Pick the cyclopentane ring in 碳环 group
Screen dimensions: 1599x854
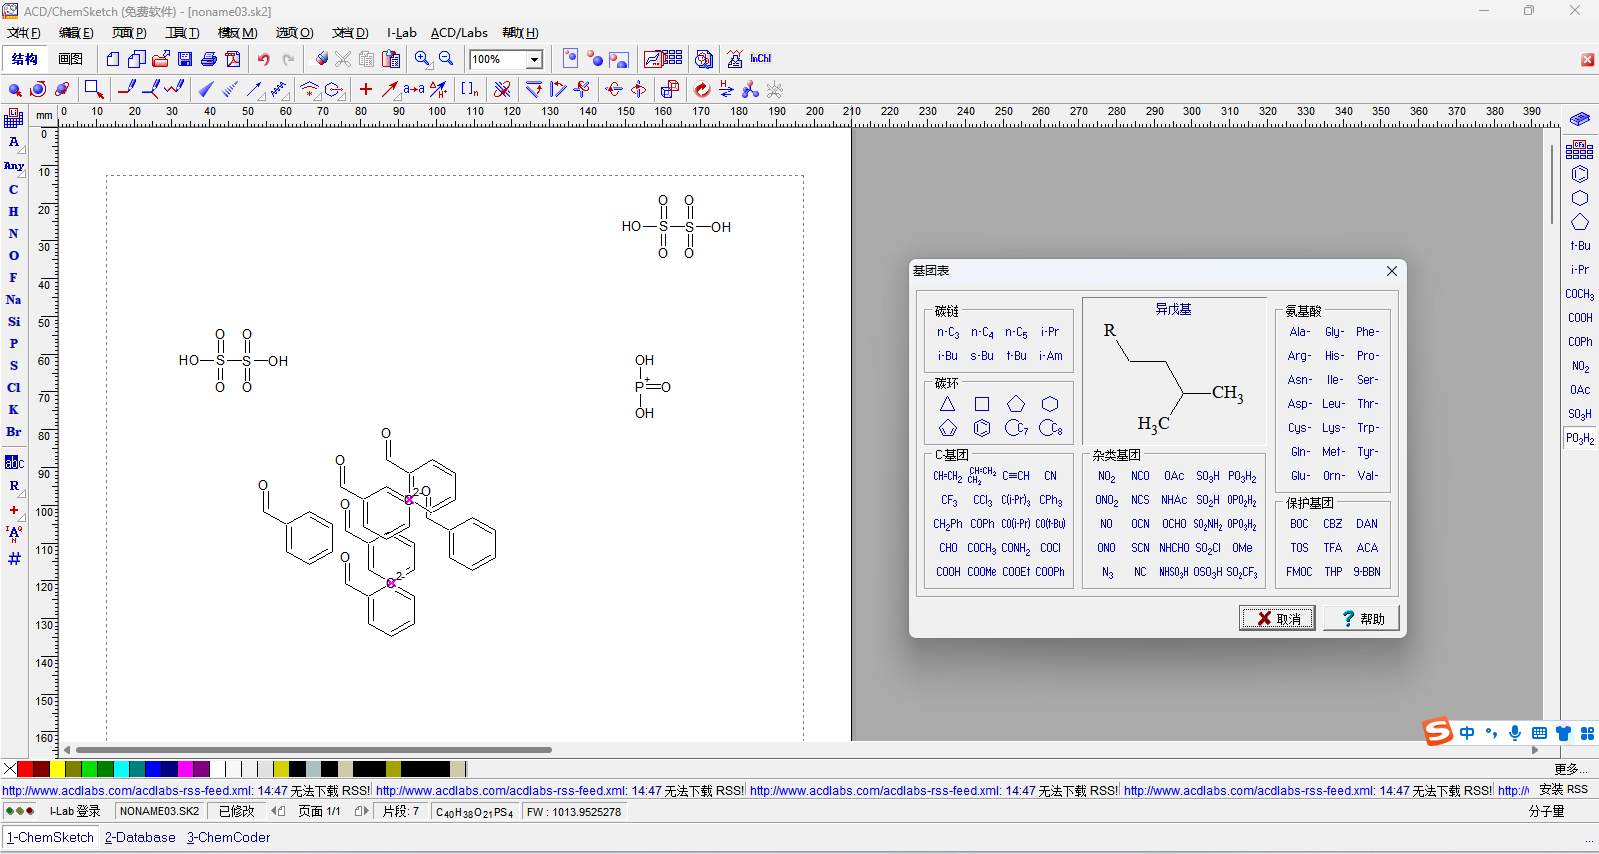click(x=1016, y=404)
